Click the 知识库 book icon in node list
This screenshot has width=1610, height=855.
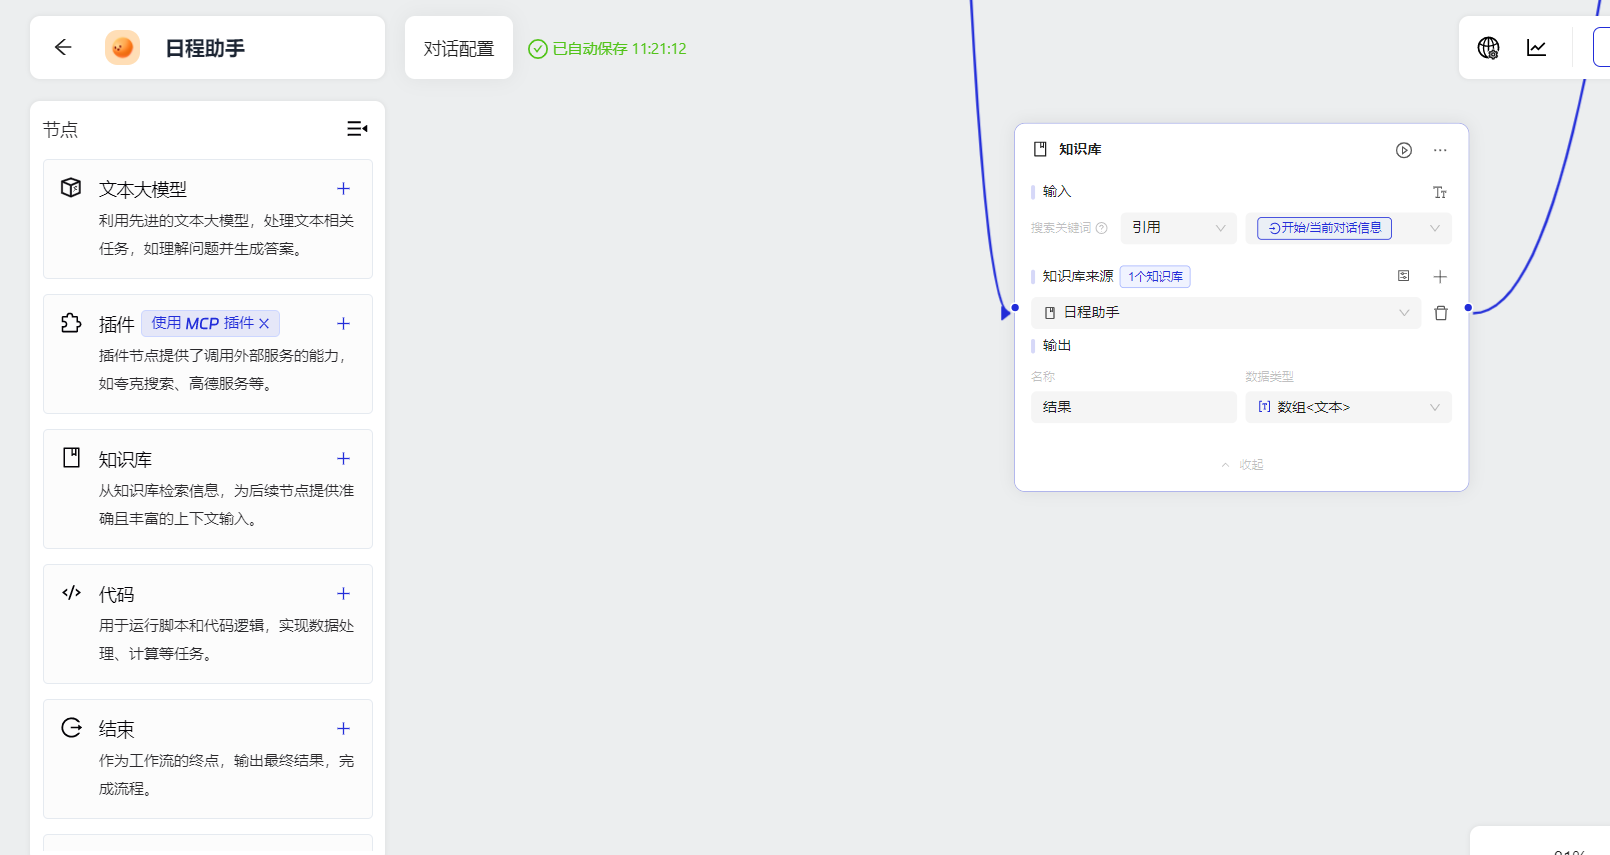[x=71, y=458]
